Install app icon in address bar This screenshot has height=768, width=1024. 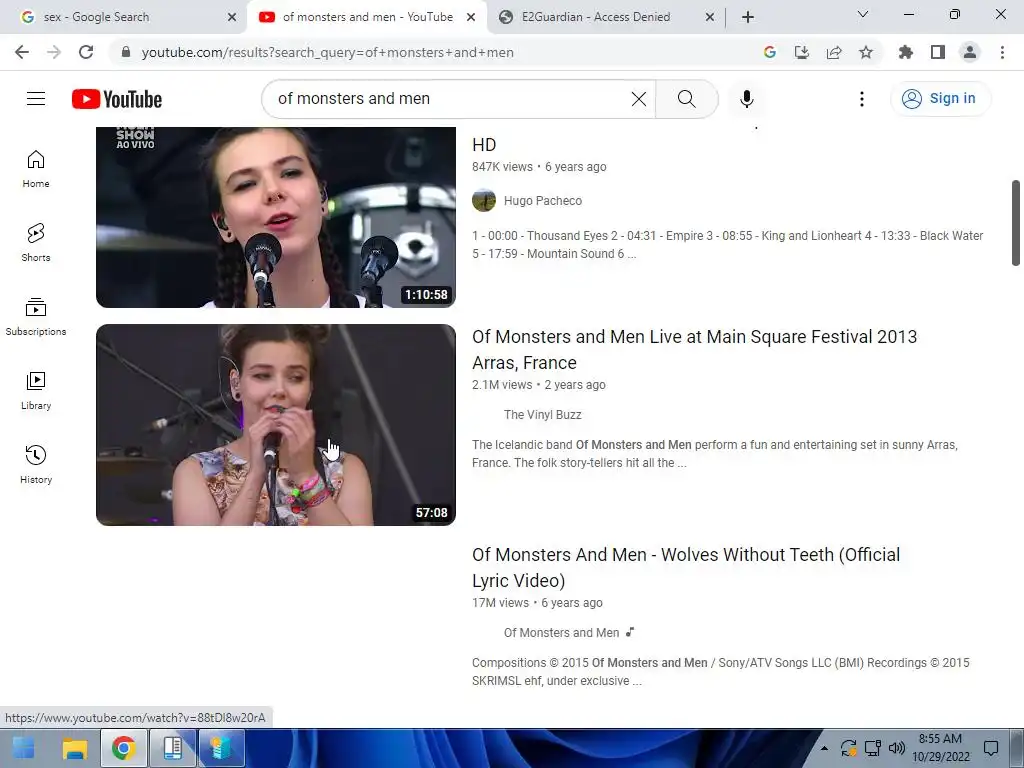pyautogui.click(x=802, y=52)
